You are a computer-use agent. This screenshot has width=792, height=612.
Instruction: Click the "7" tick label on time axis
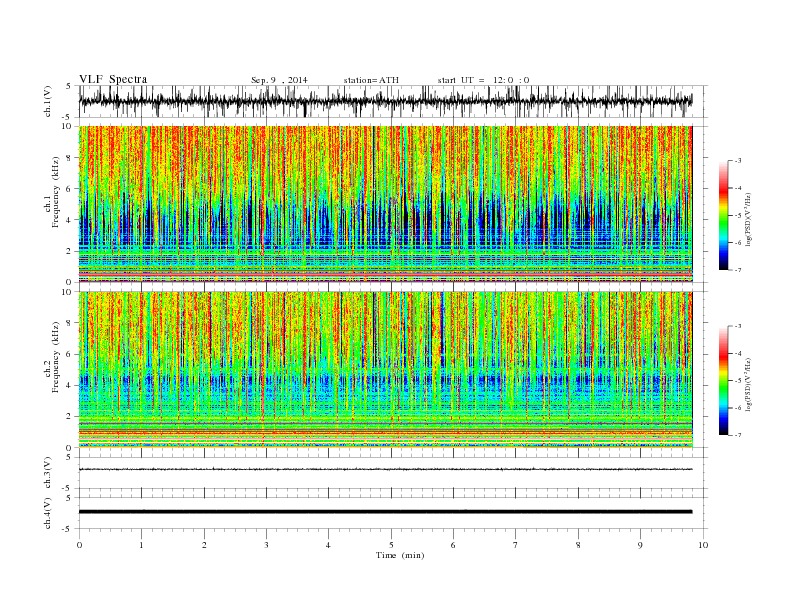coord(516,545)
